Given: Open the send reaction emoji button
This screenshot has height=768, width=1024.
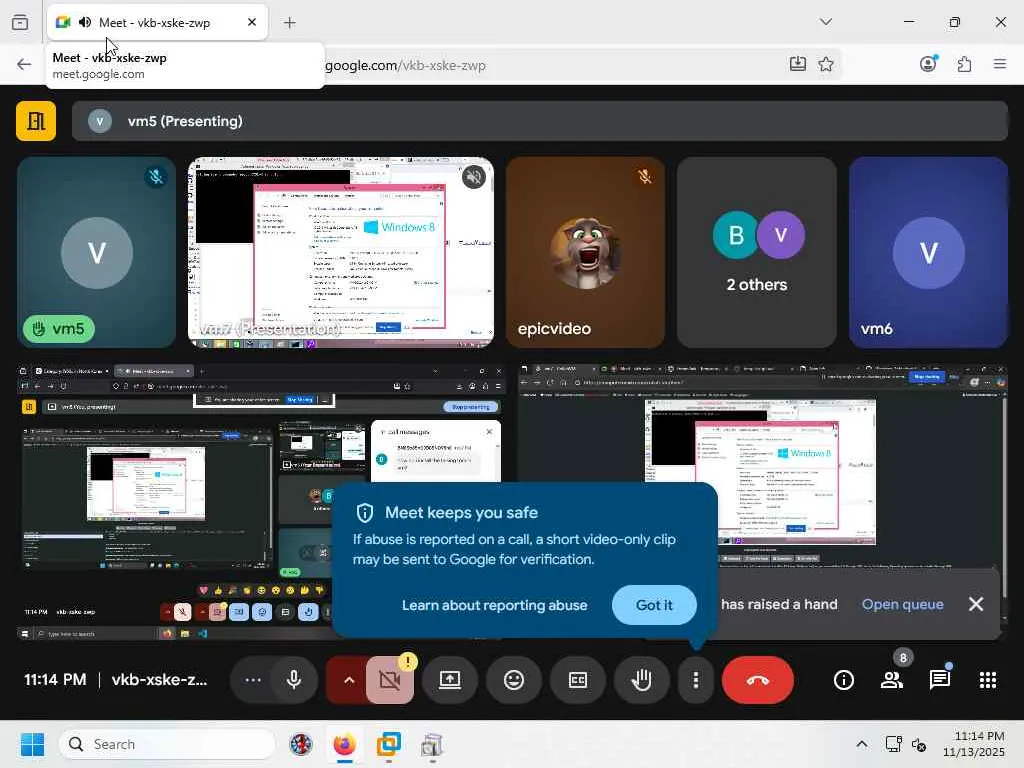Looking at the screenshot, I should (x=514, y=680).
